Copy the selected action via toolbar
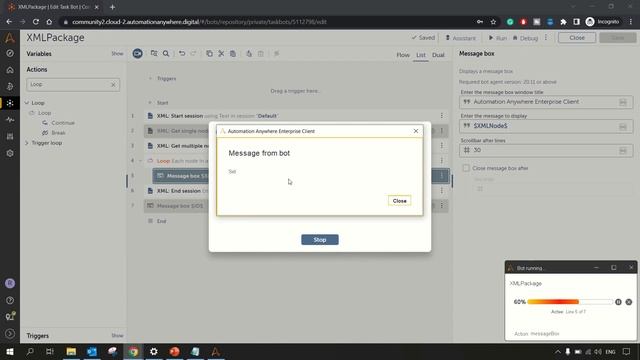The image size is (640, 360). coord(209,53)
